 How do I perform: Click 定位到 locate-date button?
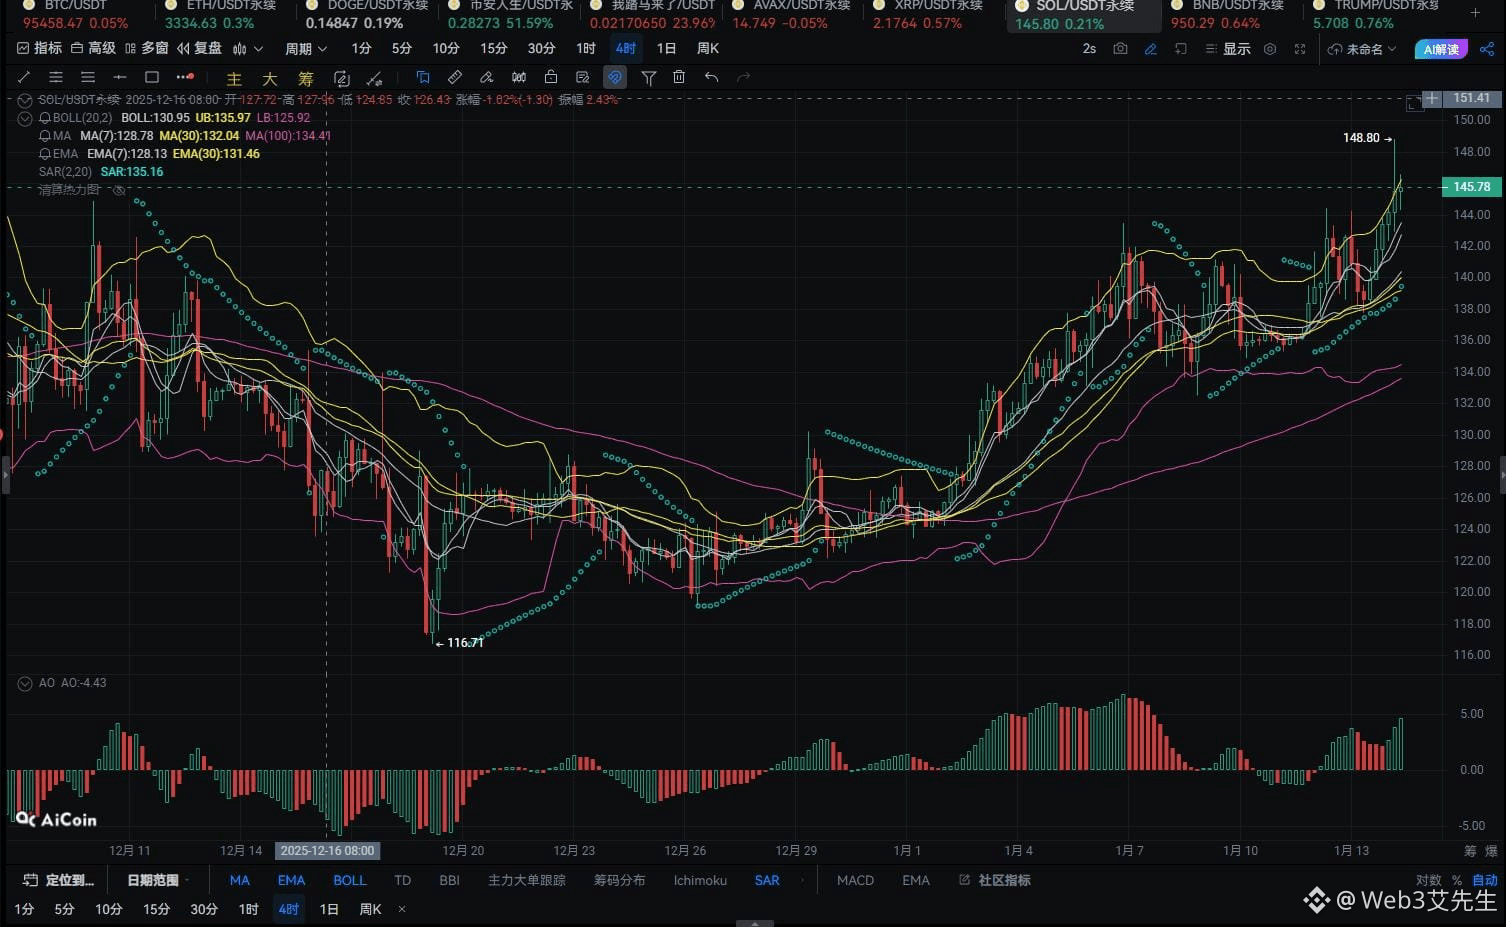(x=58, y=880)
